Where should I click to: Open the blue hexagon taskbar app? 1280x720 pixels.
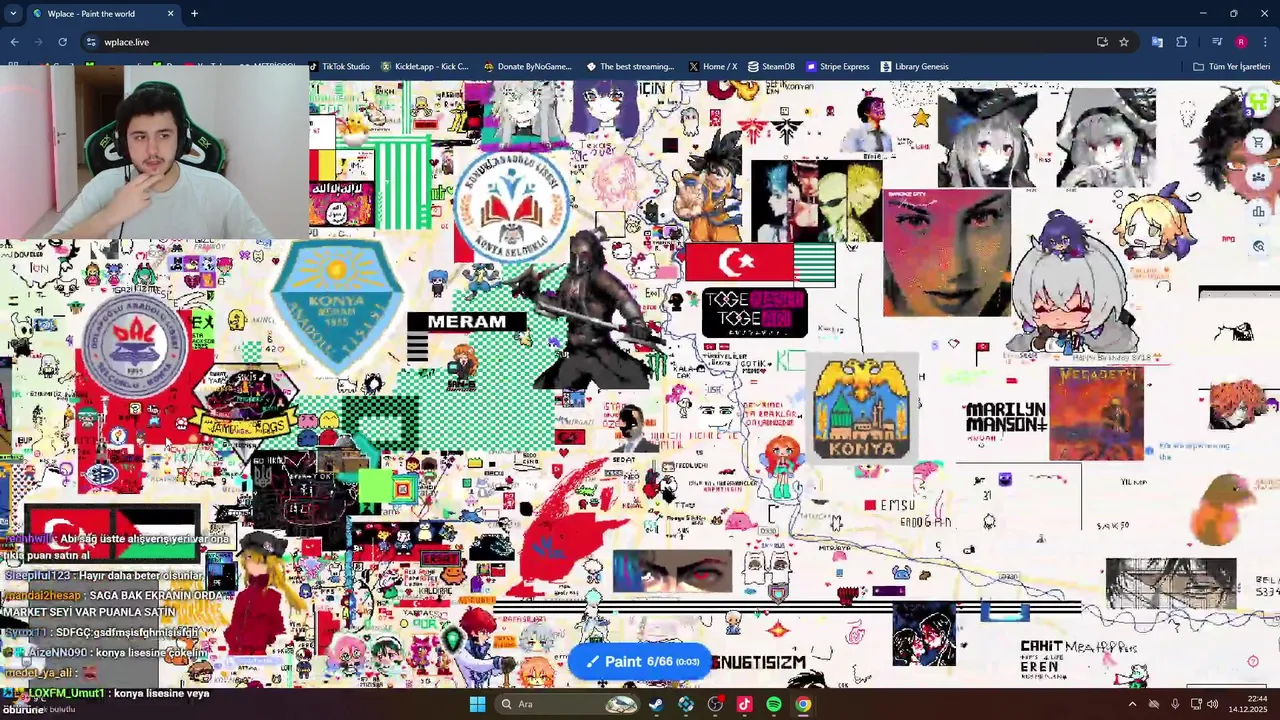[x=686, y=704]
